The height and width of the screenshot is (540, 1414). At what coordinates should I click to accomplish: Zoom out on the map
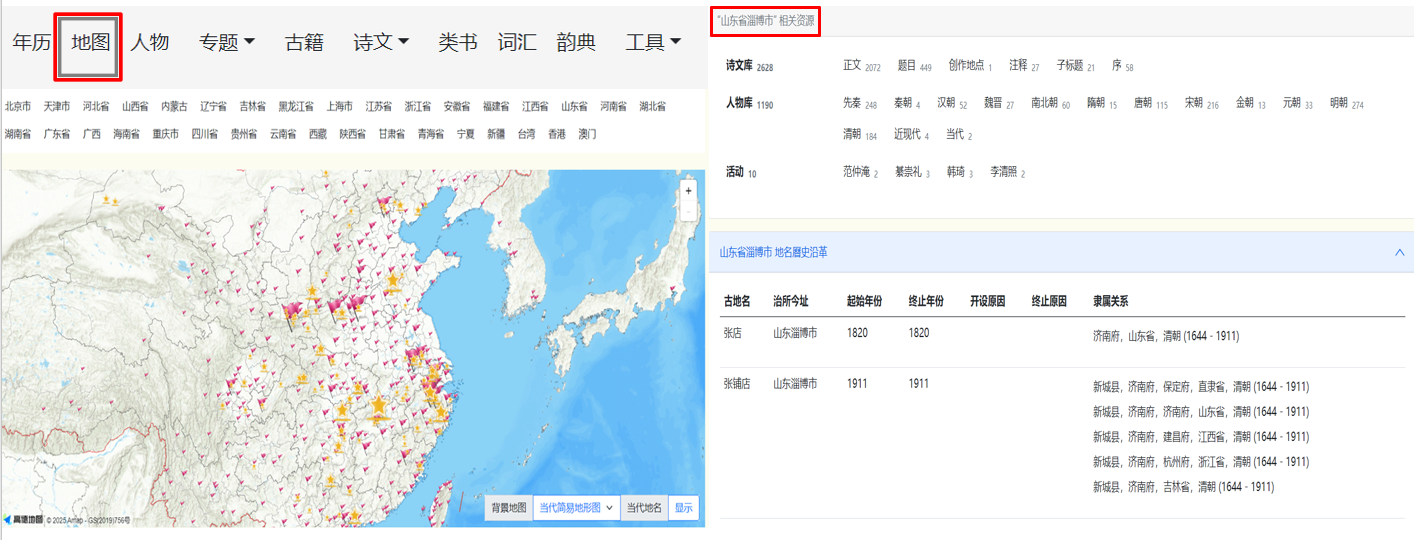click(688, 210)
